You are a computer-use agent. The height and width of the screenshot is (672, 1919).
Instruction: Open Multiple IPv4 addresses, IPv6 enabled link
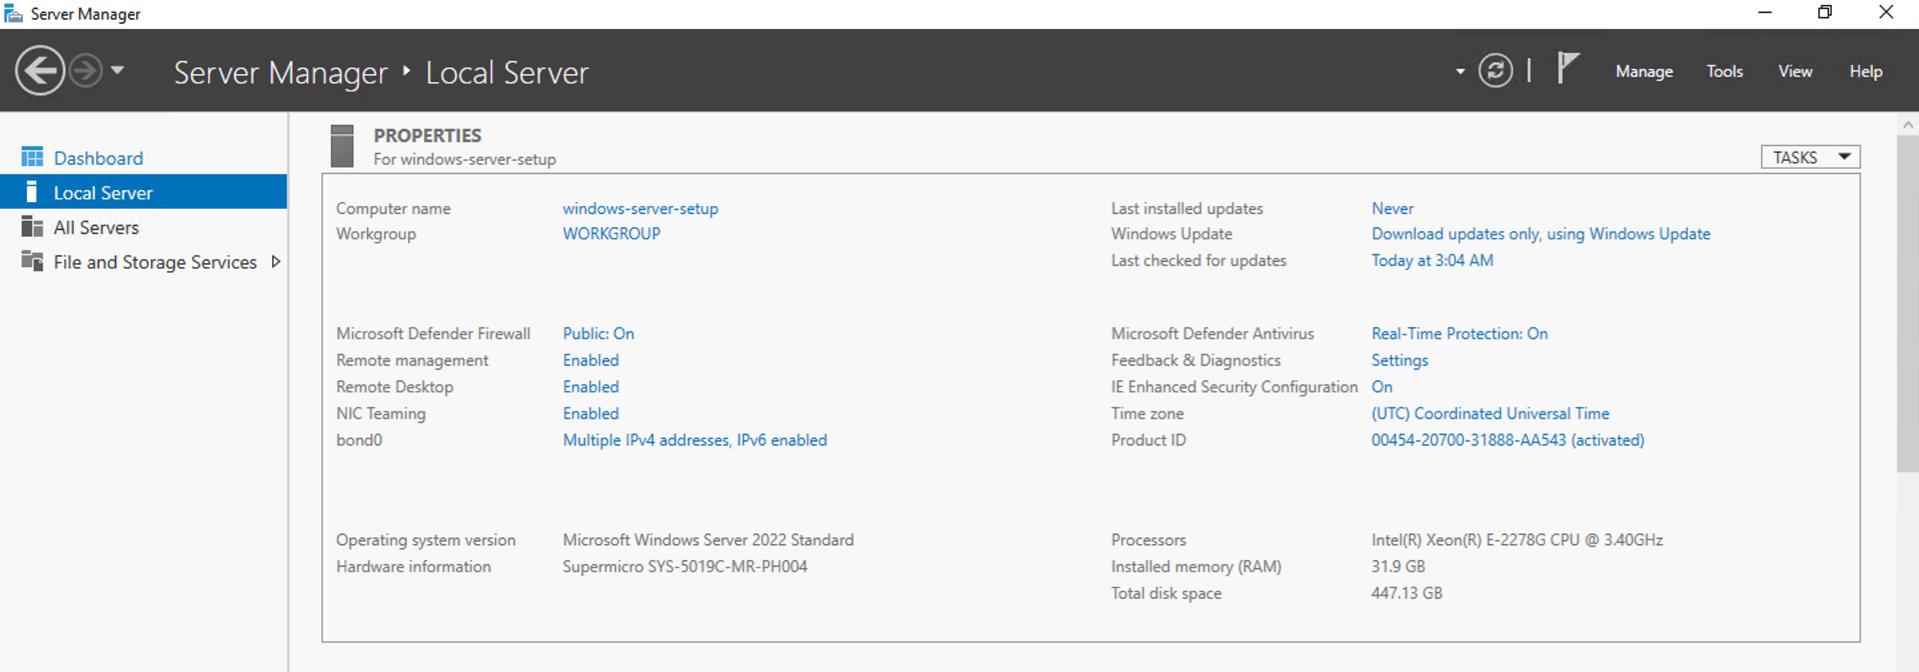pyautogui.click(x=694, y=440)
